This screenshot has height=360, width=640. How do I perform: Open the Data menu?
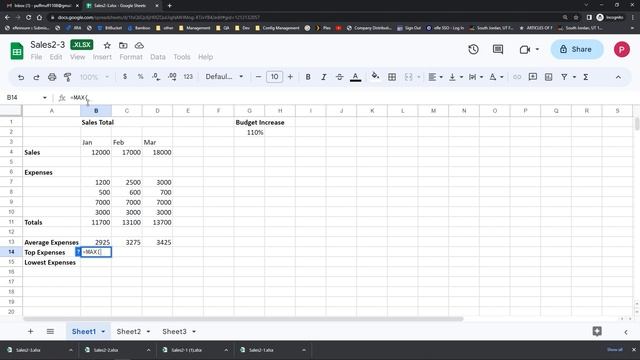pyautogui.click(x=158, y=57)
